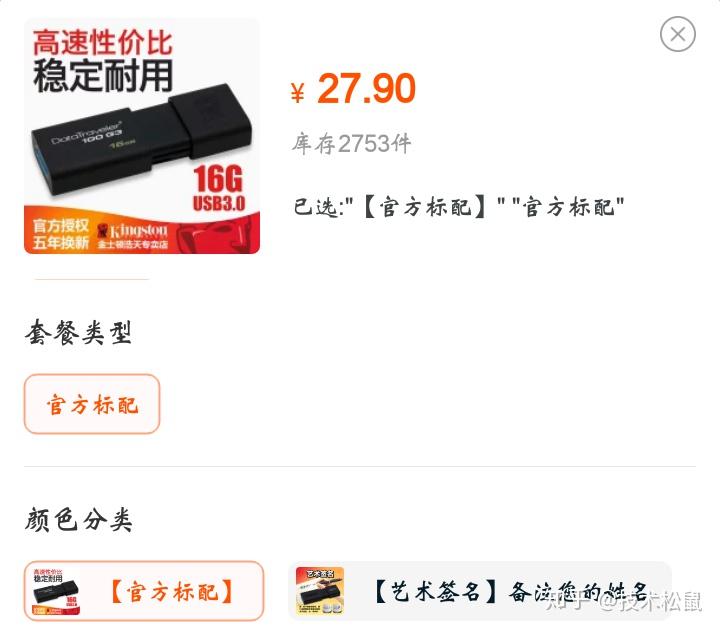
Task: Click the ¥ currency symbol
Action: tap(298, 92)
